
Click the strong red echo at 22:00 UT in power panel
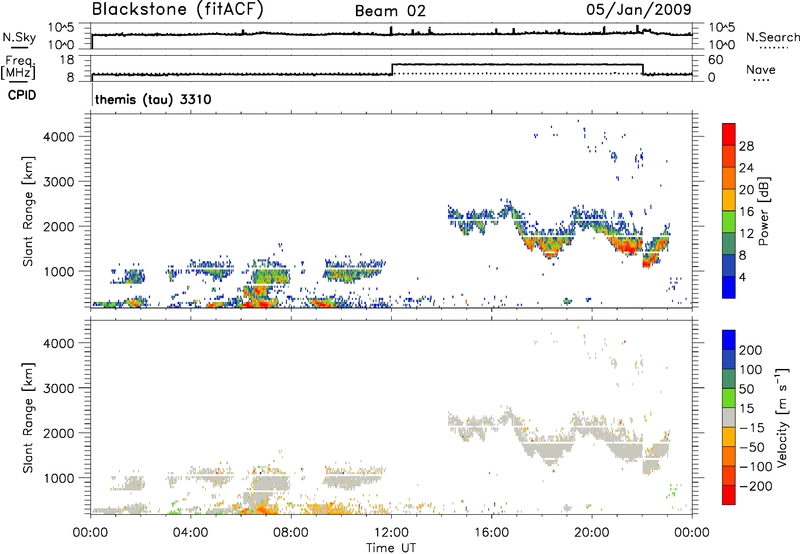coord(647,263)
